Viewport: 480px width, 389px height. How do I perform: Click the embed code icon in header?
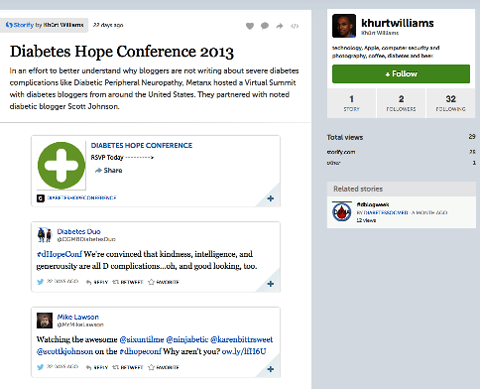coord(295,26)
